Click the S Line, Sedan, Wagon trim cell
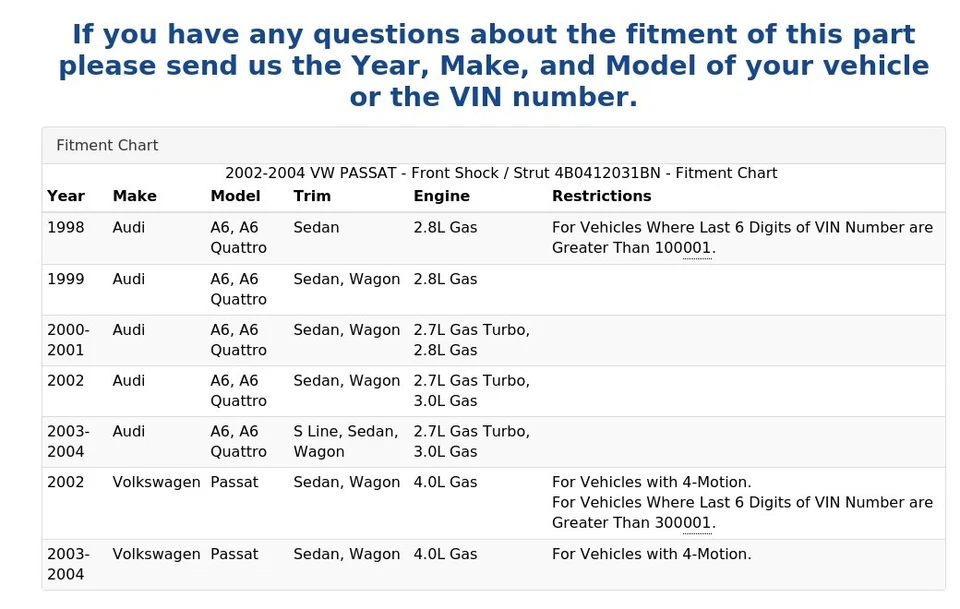 pyautogui.click(x=346, y=442)
